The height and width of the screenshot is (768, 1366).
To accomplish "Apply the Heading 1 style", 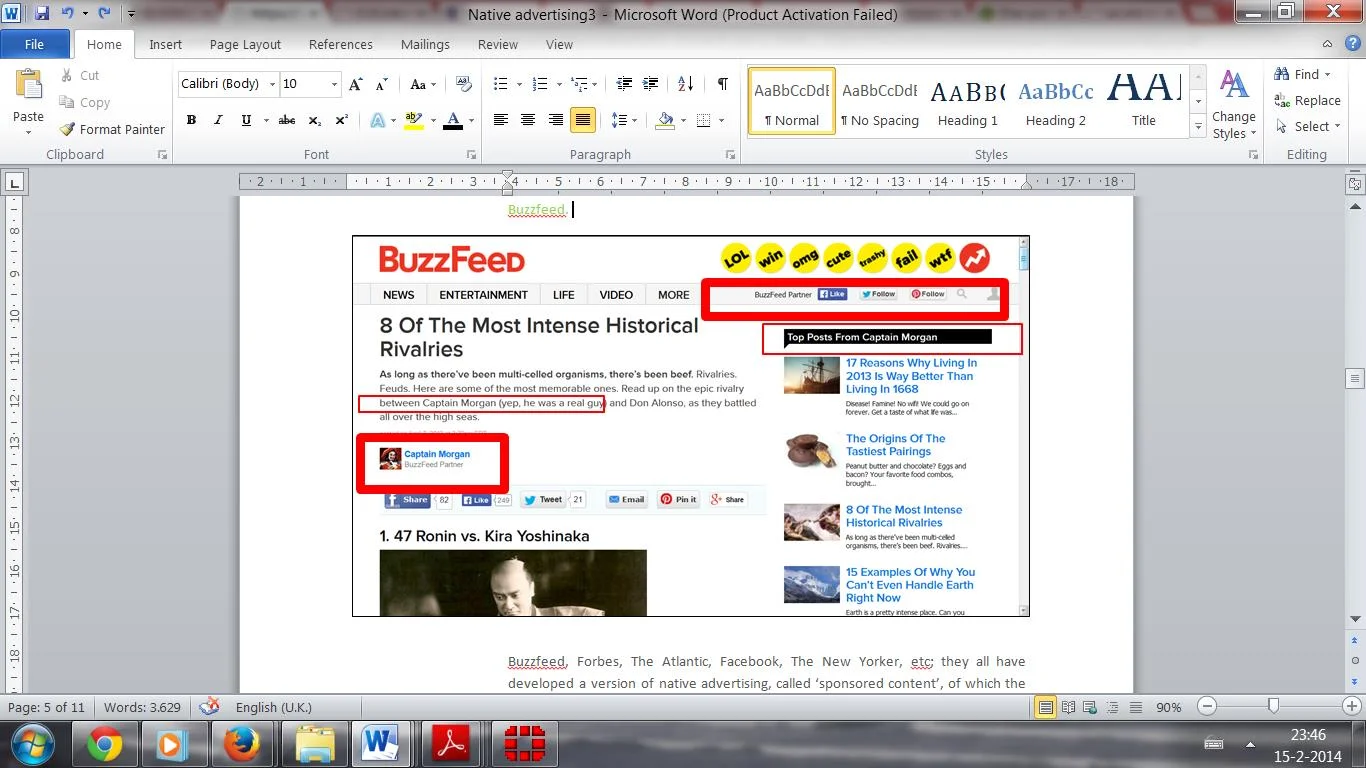I will [968, 102].
